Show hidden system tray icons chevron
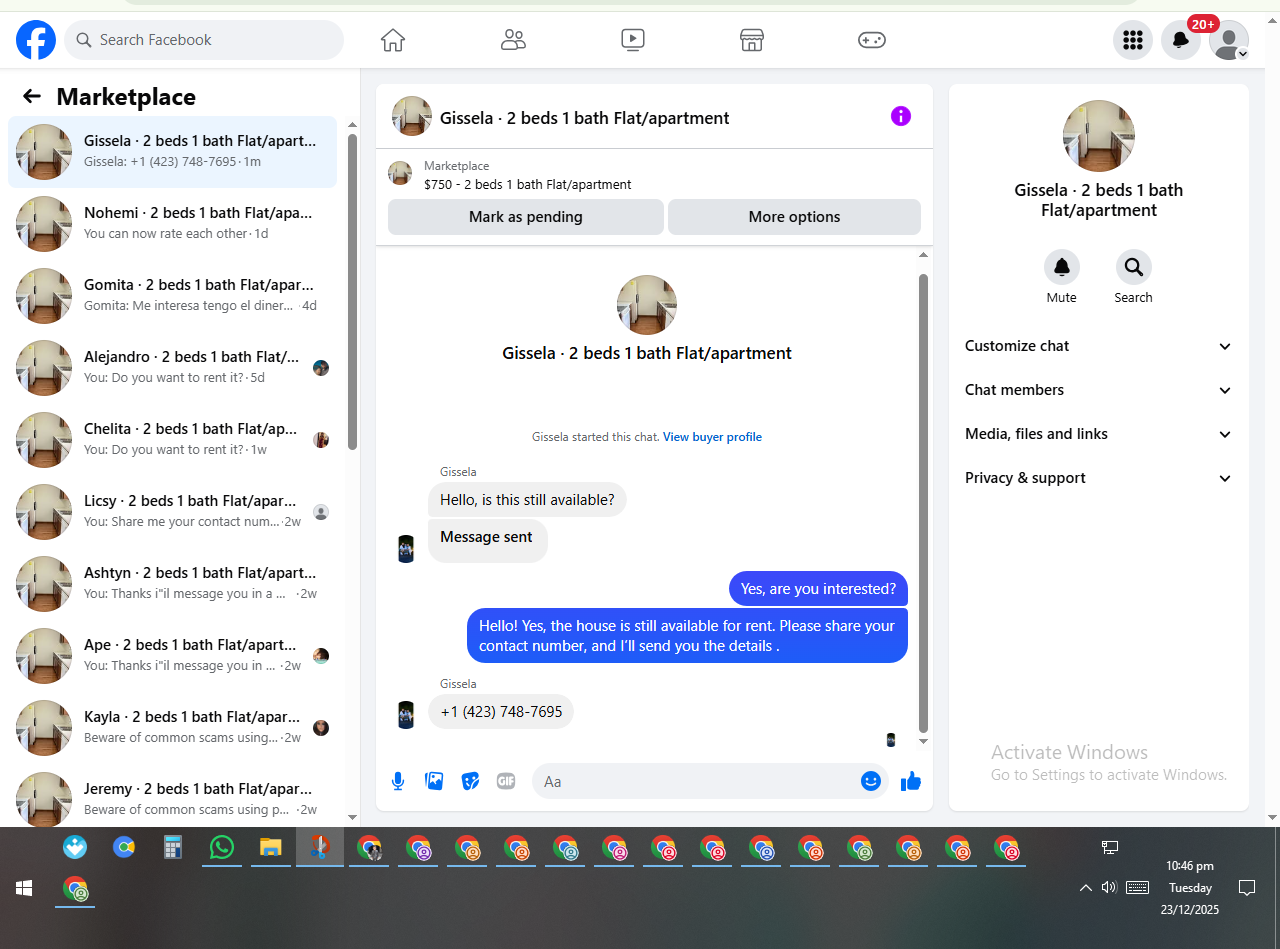Viewport: 1280px width, 949px height. pyautogui.click(x=1085, y=887)
